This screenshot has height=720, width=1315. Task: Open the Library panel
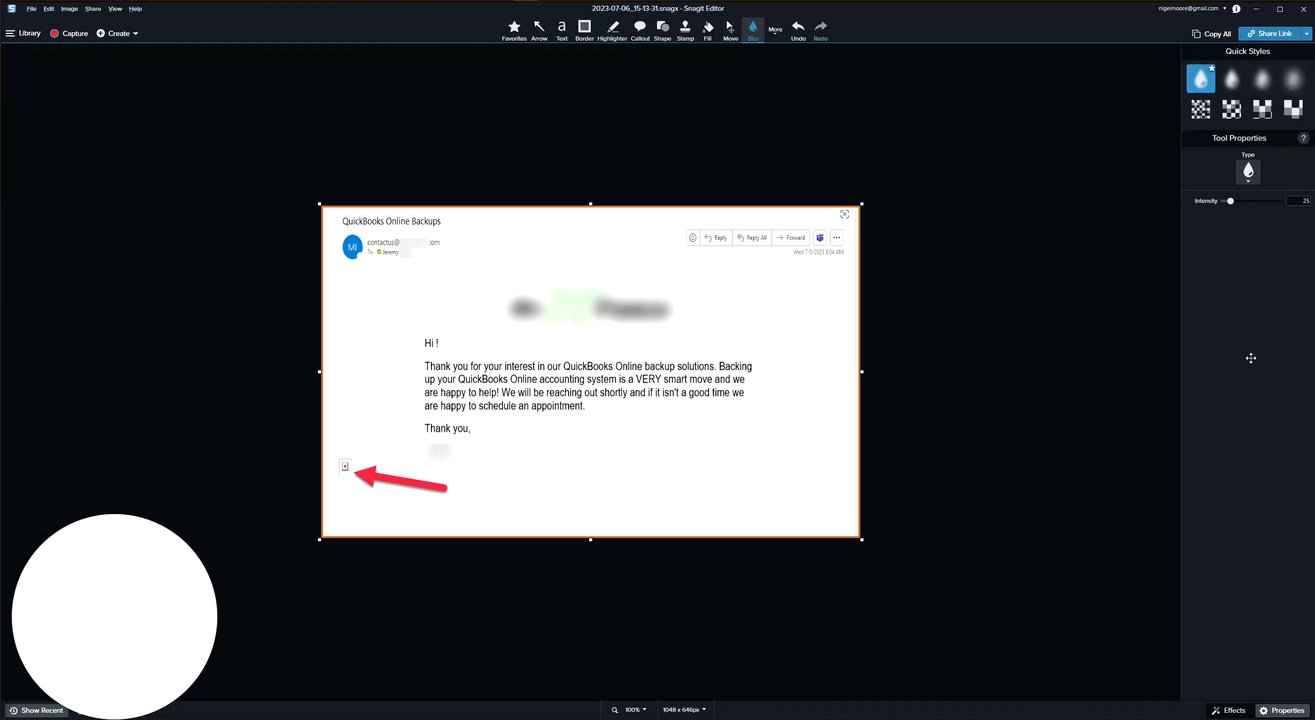click(x=23, y=33)
